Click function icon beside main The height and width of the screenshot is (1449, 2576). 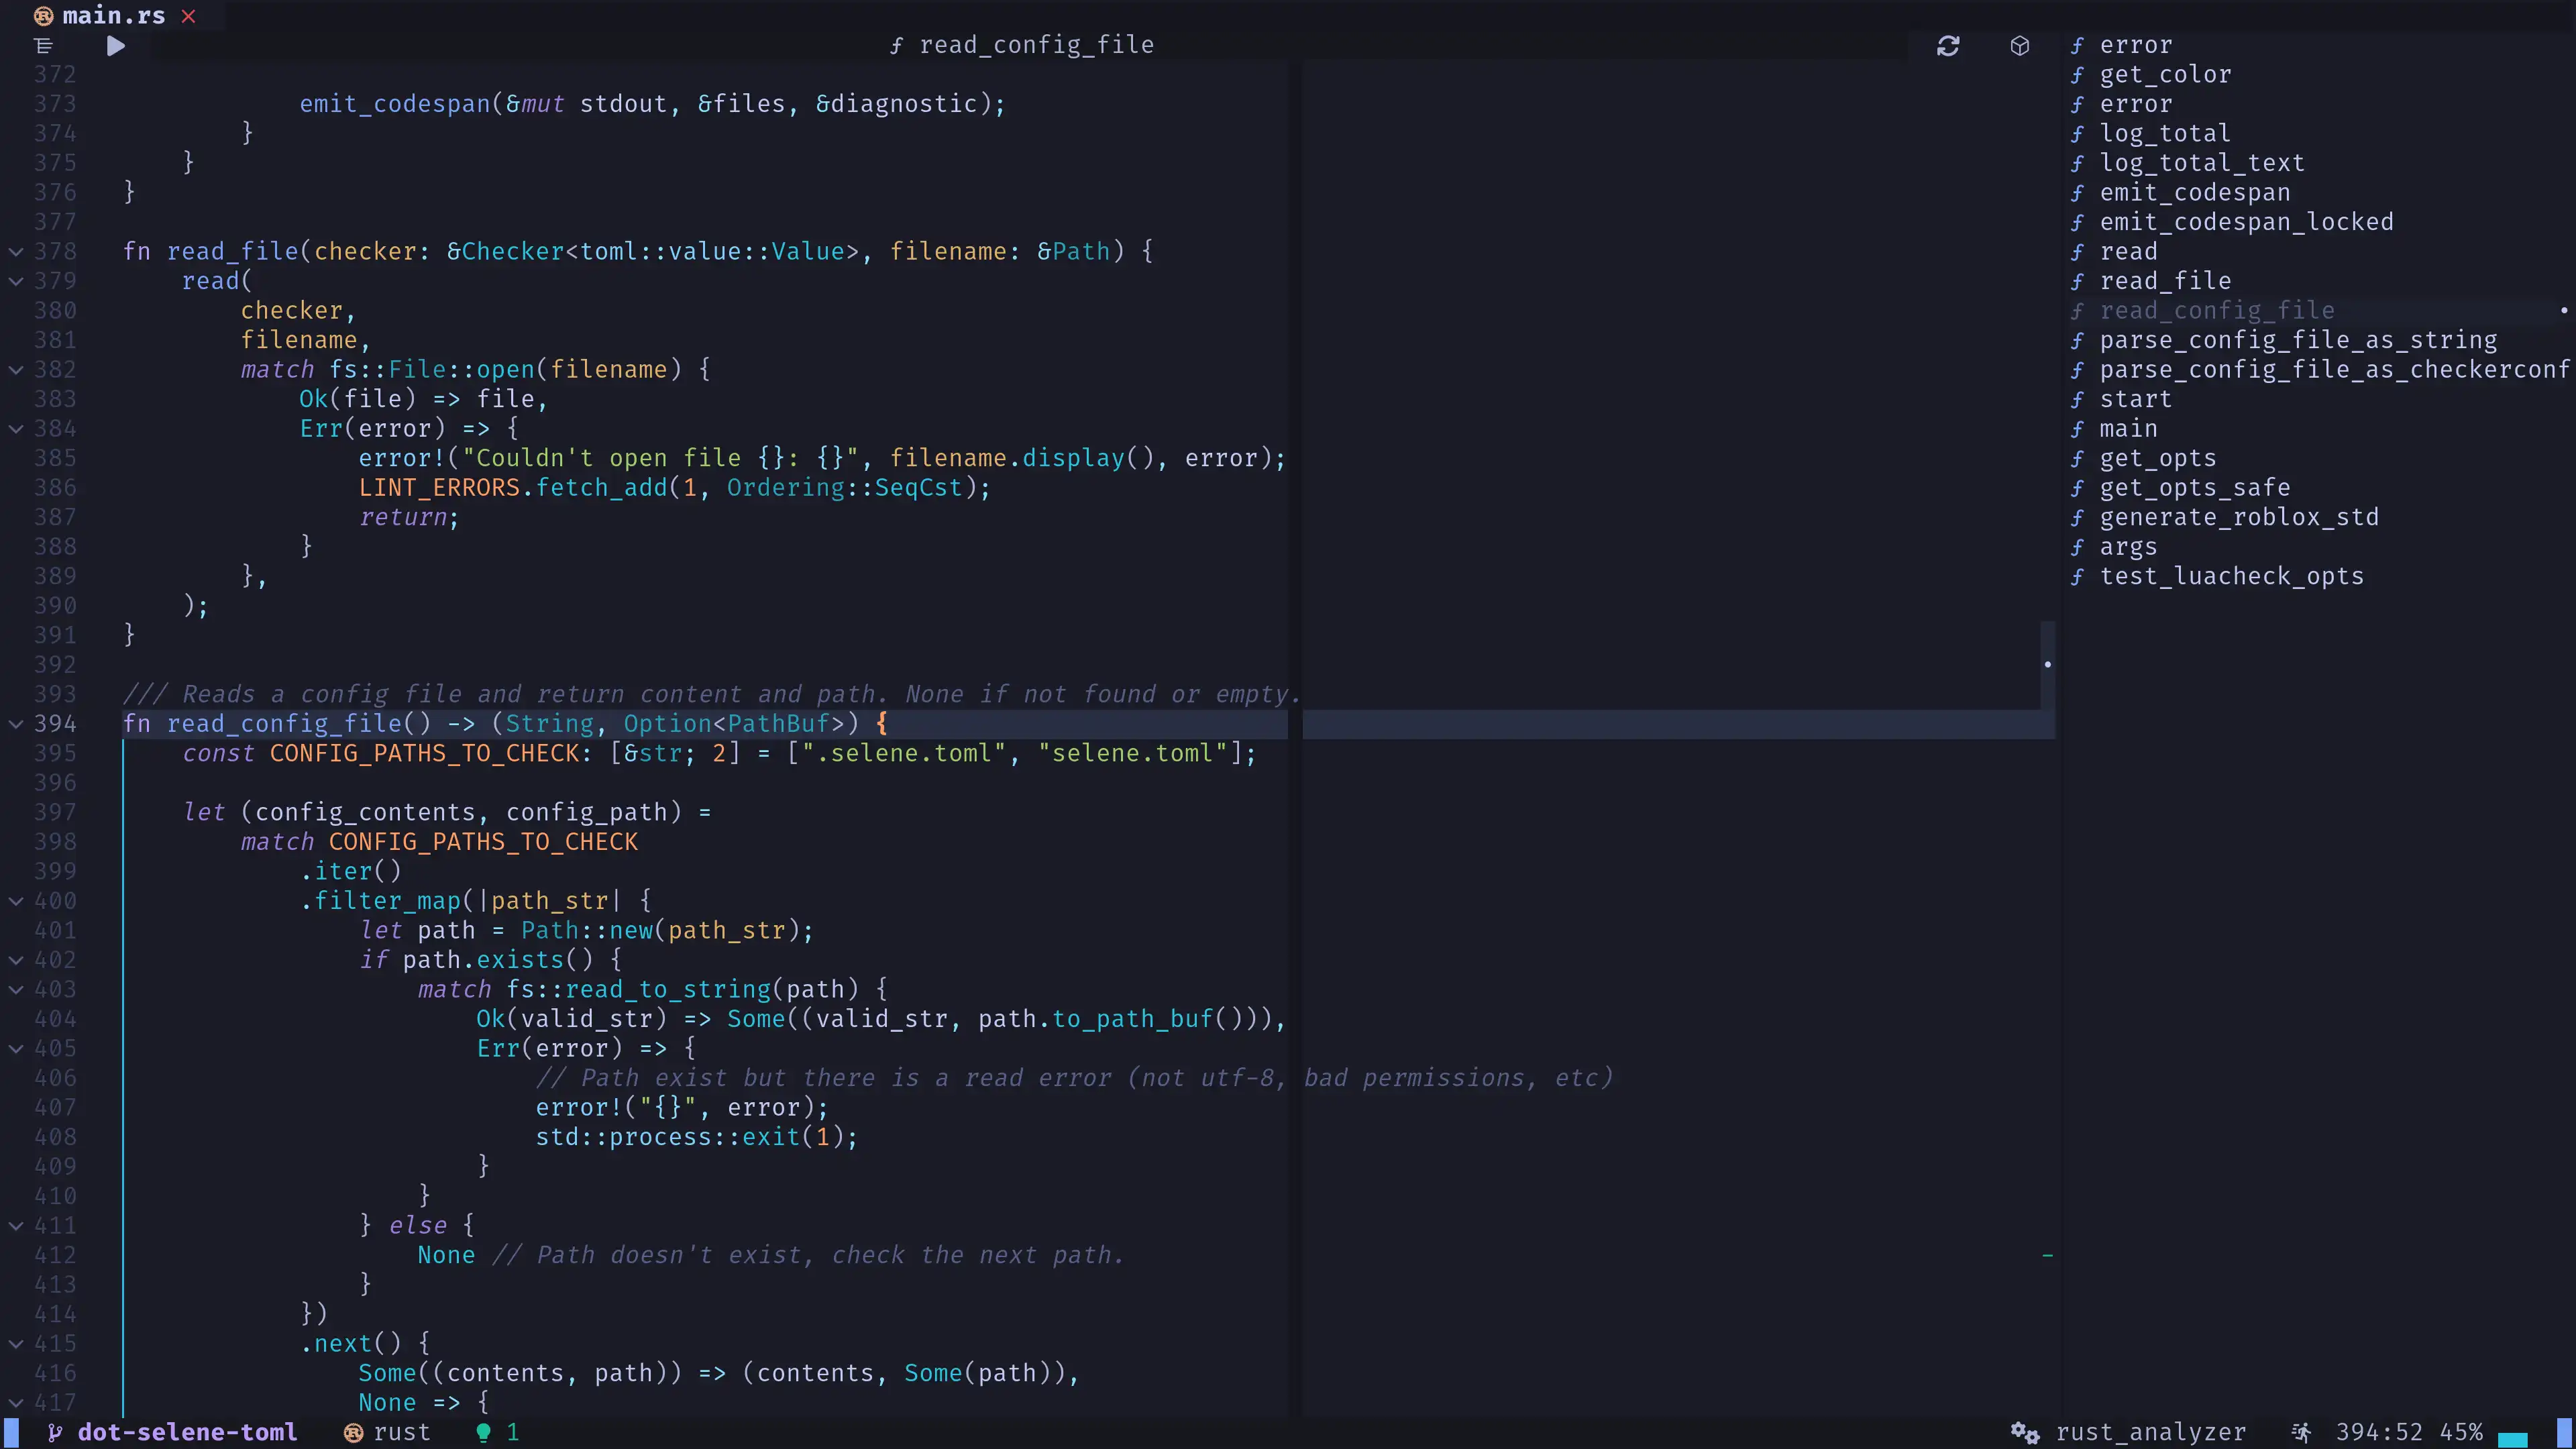[2077, 429]
